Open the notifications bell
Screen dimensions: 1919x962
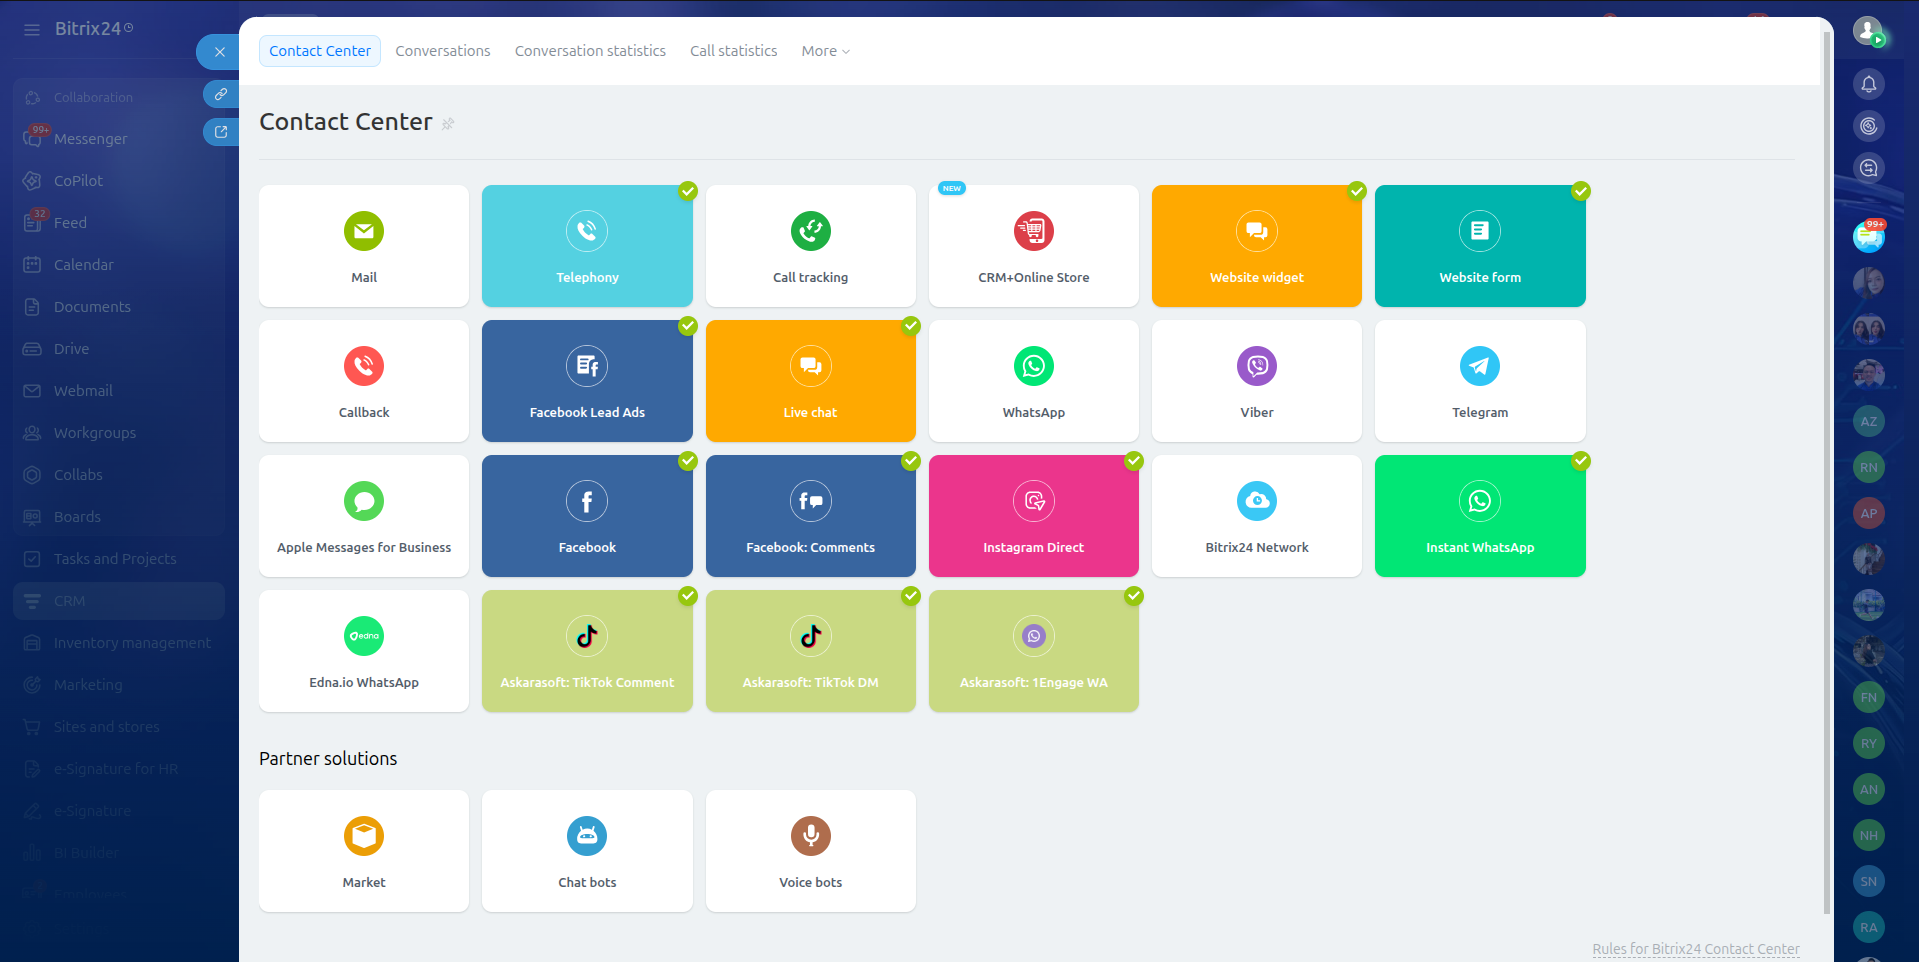pyautogui.click(x=1868, y=84)
